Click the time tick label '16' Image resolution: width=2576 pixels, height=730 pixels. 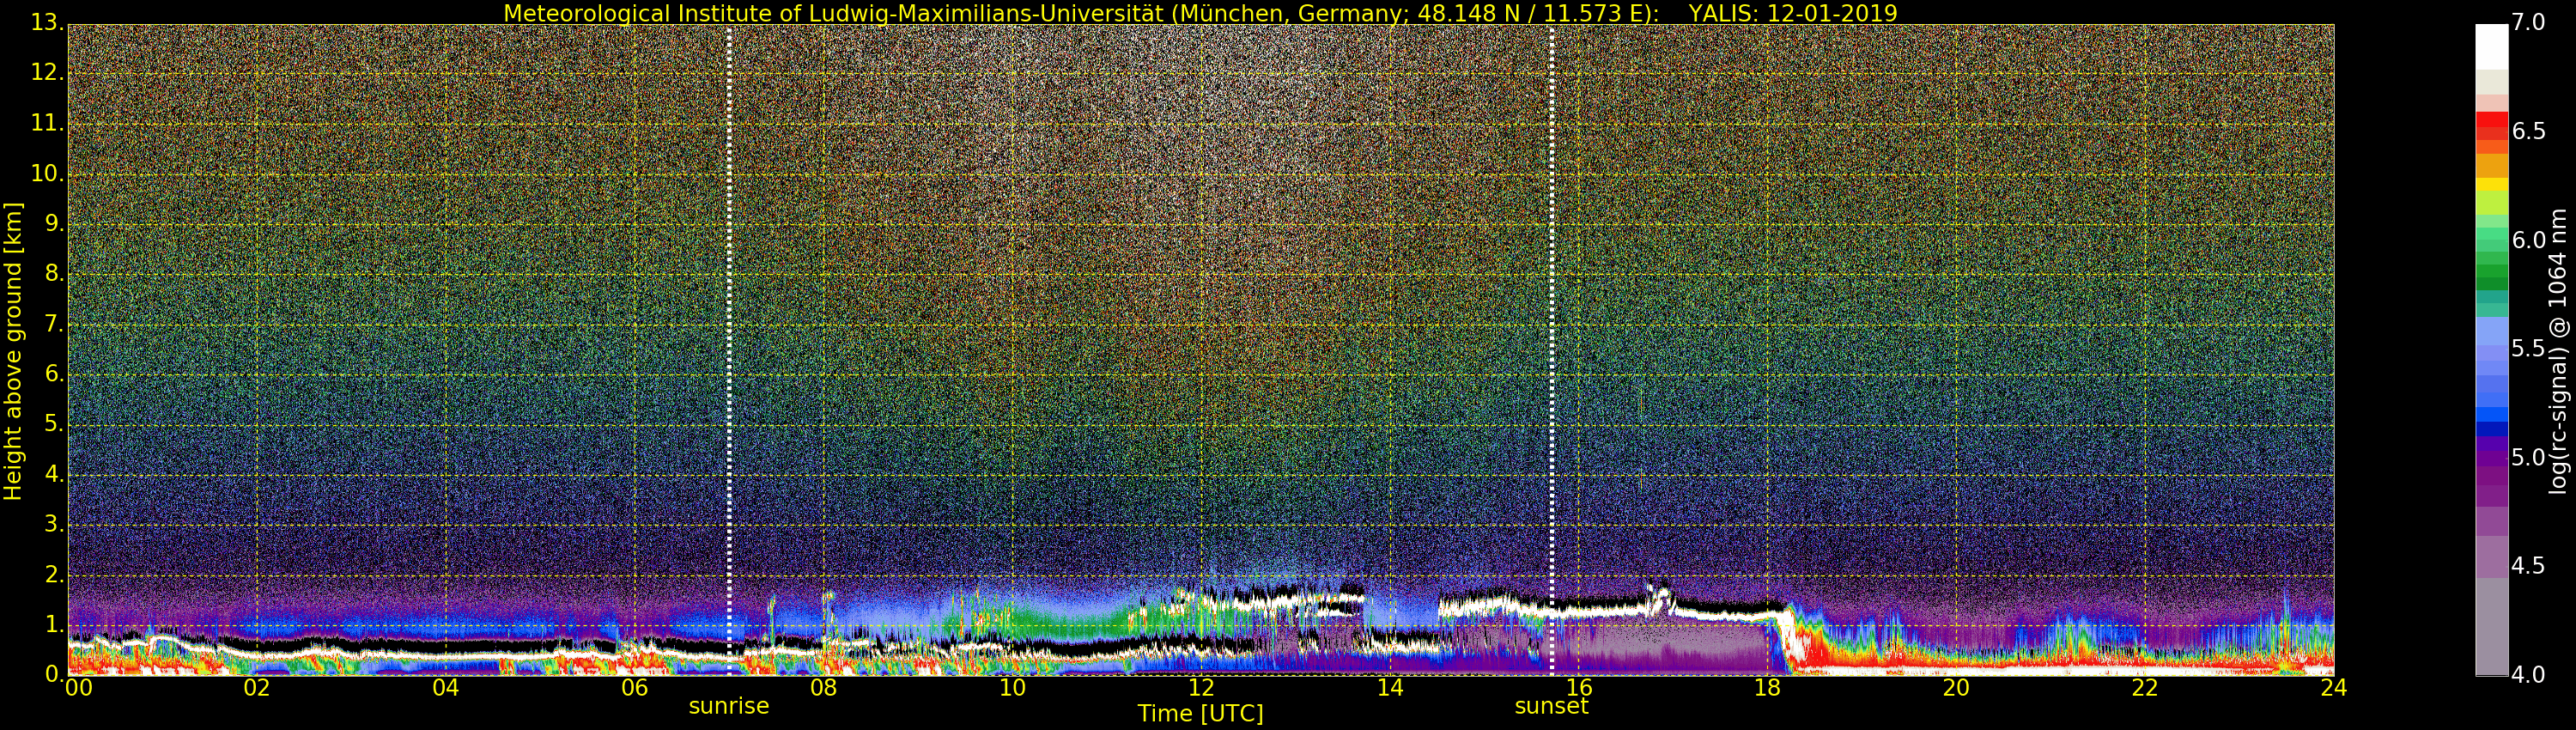pyautogui.click(x=1579, y=688)
